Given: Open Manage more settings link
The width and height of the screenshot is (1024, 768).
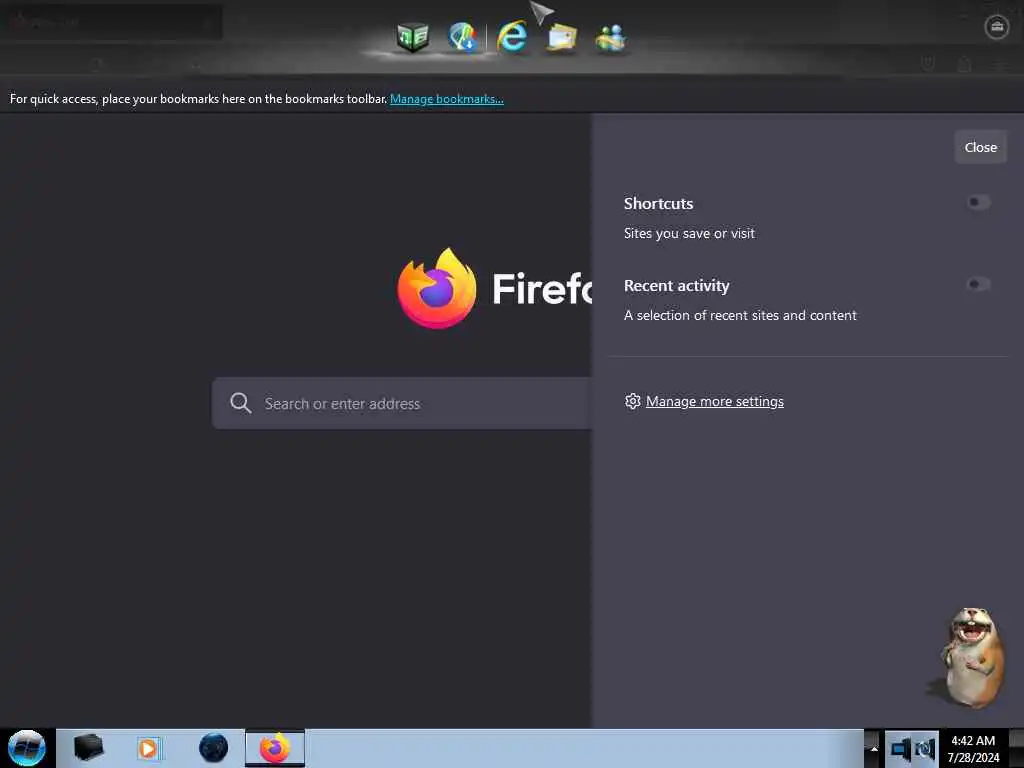Looking at the screenshot, I should pyautogui.click(x=714, y=401).
